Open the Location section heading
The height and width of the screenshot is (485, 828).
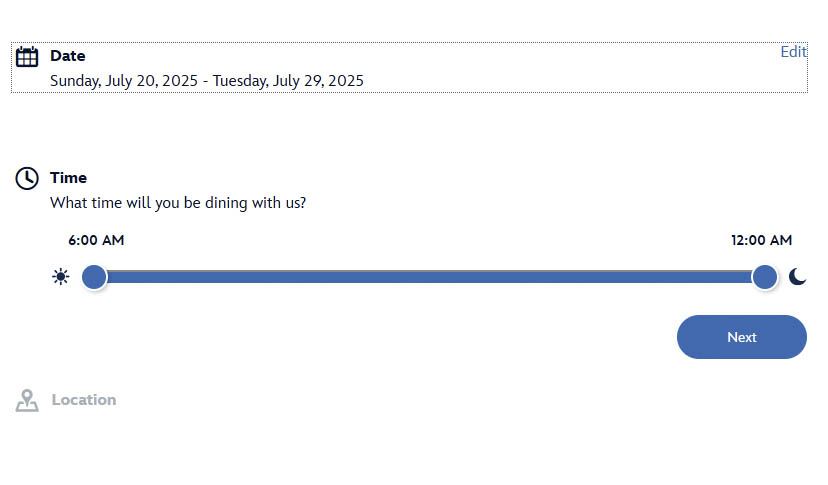(84, 400)
